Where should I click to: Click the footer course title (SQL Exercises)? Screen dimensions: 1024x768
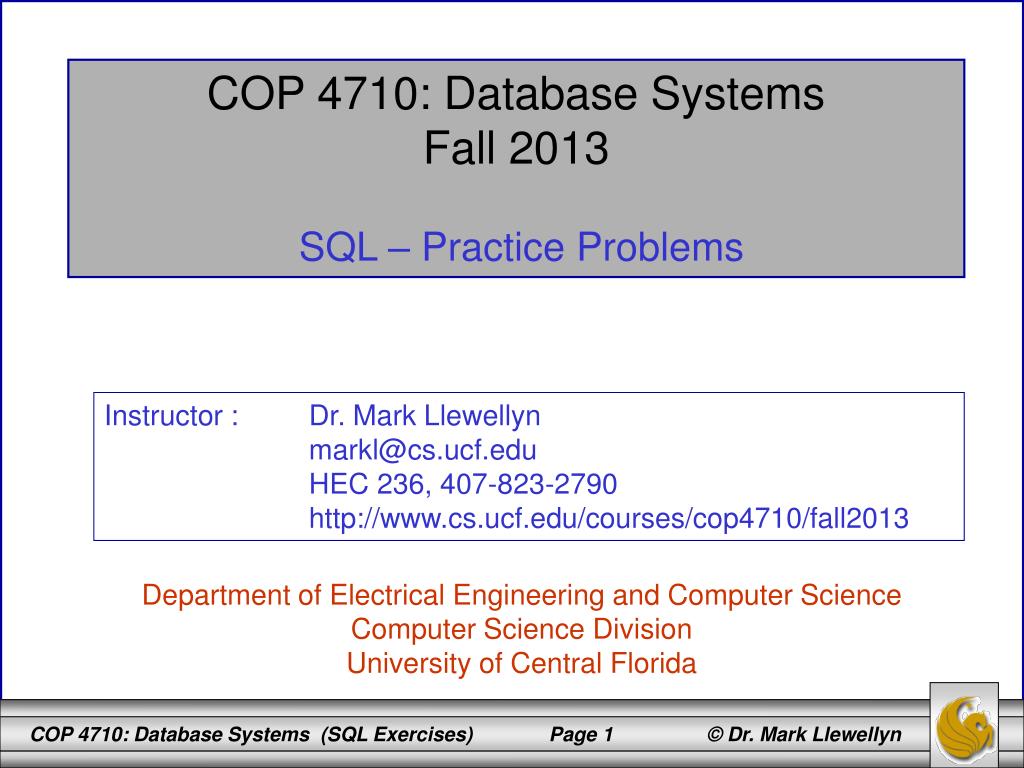pos(252,735)
